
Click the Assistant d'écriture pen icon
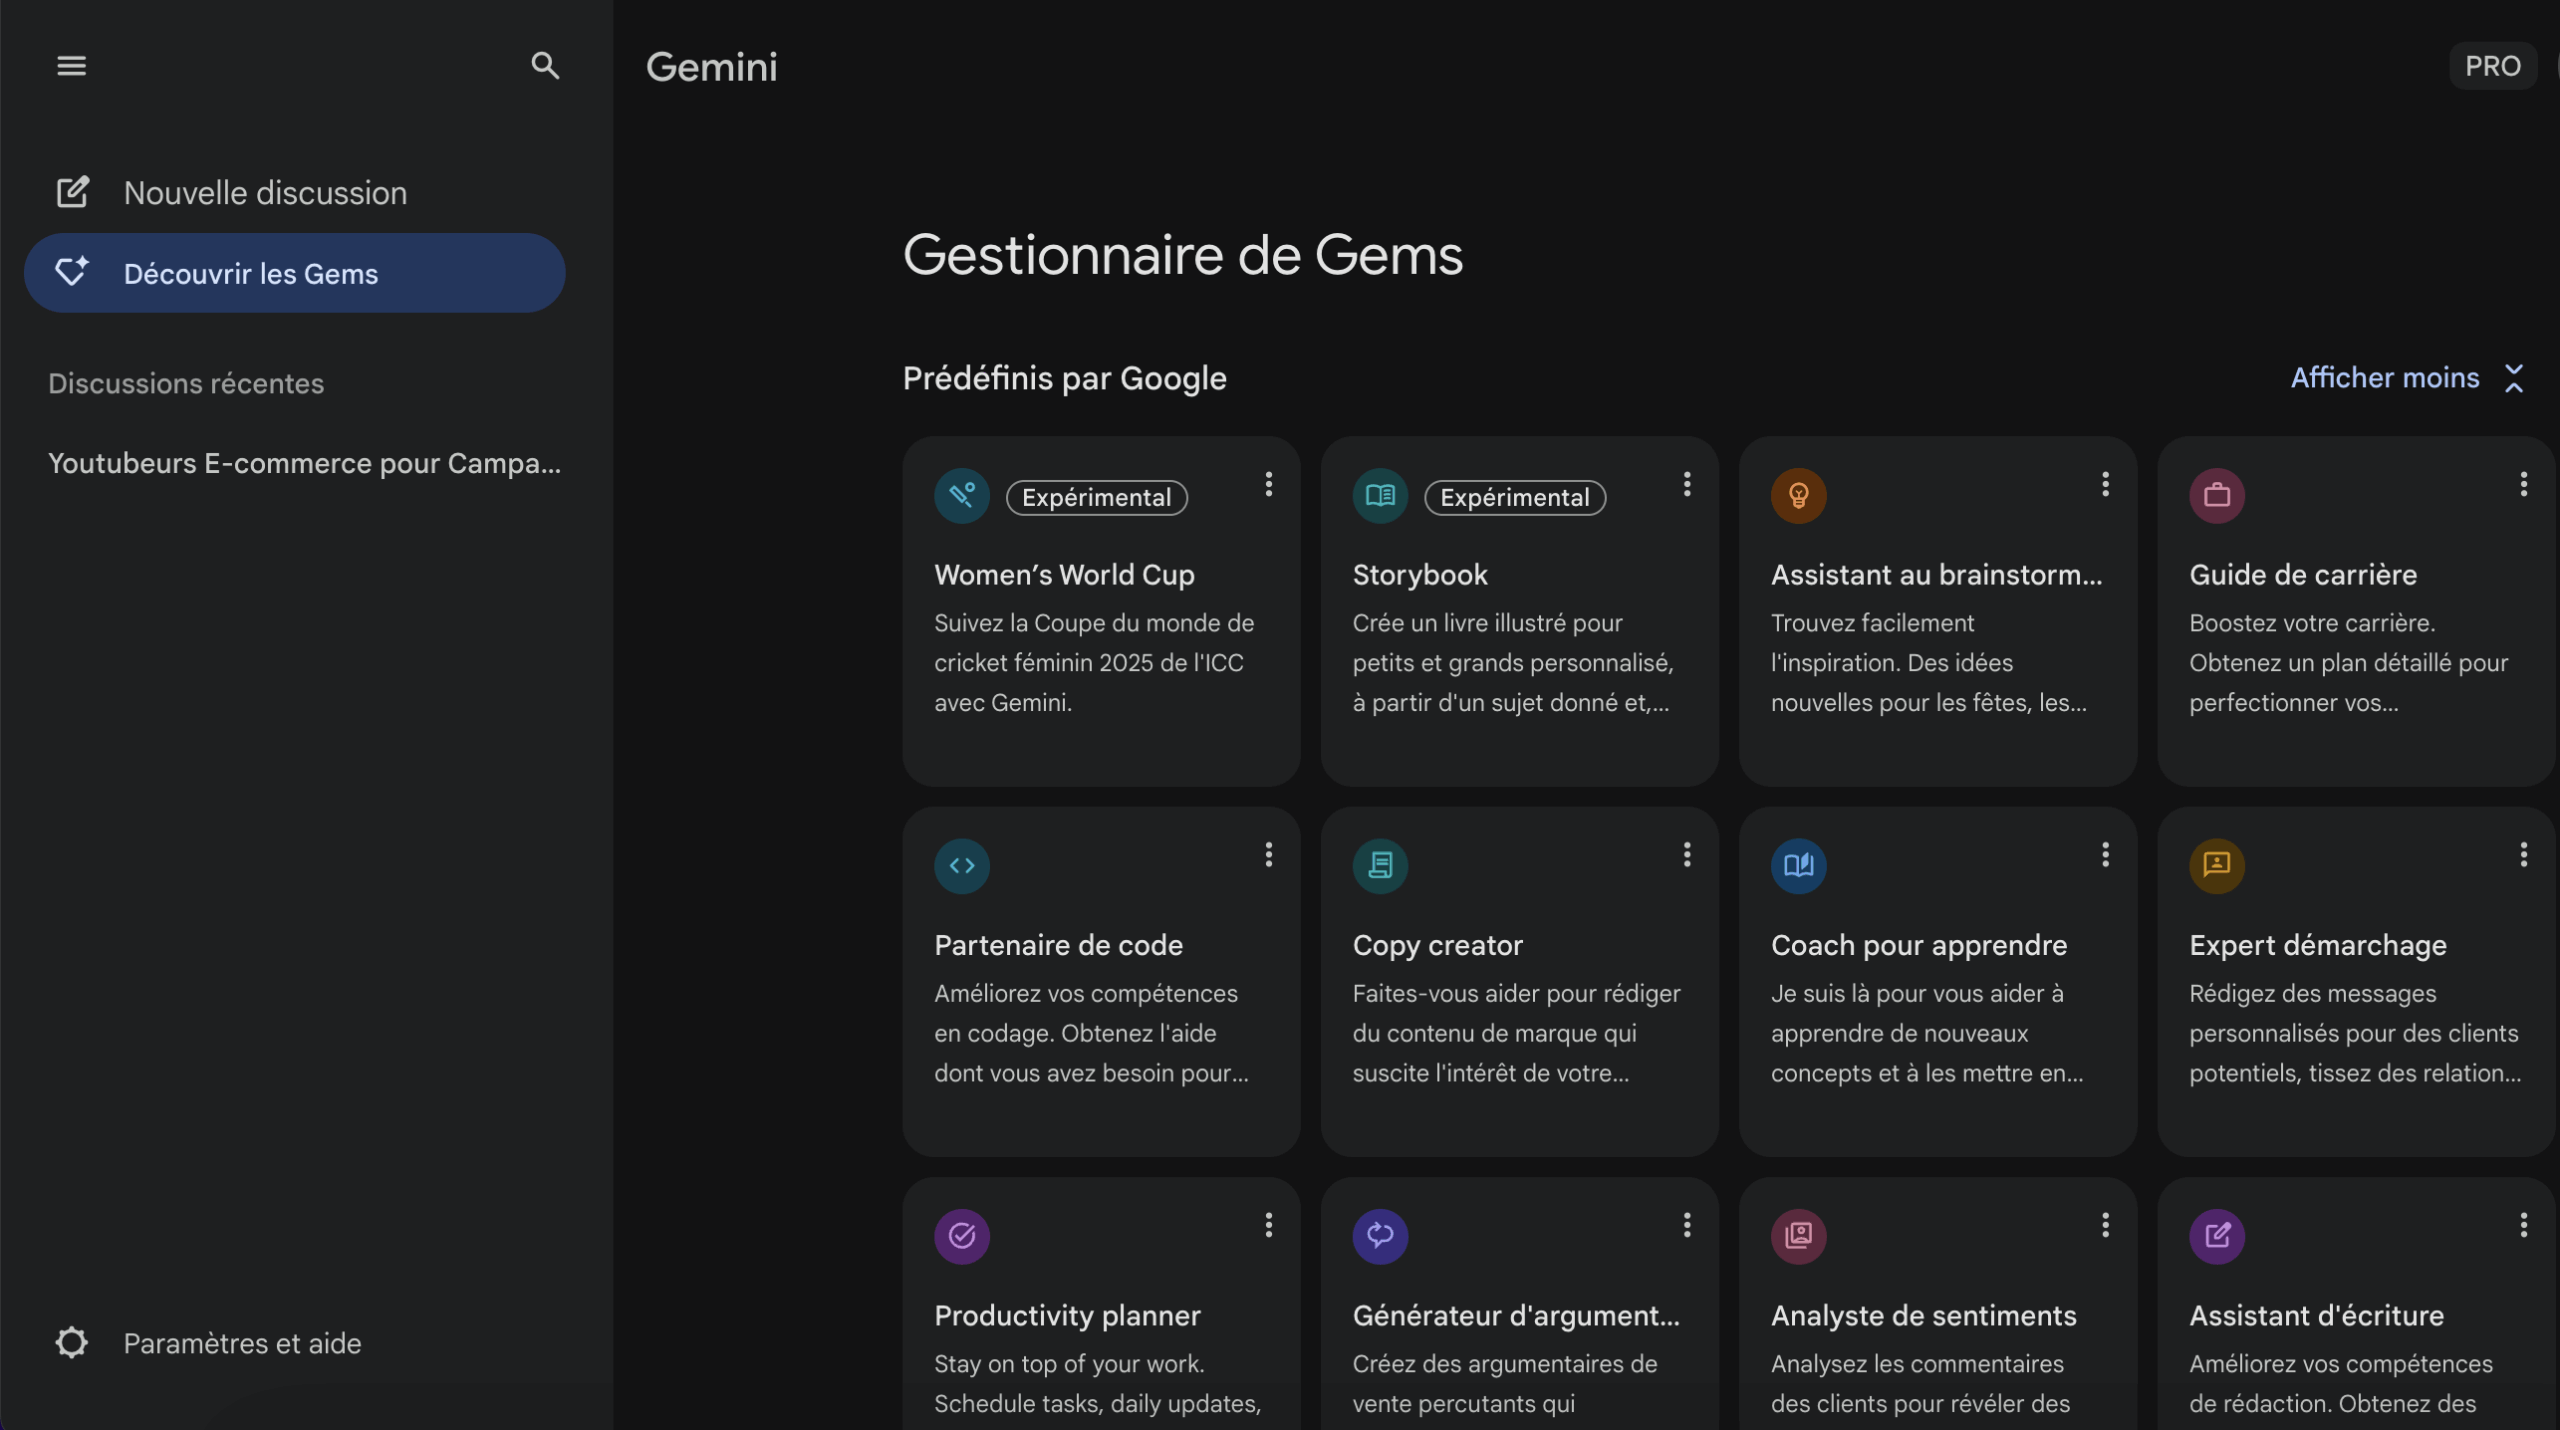[2215, 1236]
